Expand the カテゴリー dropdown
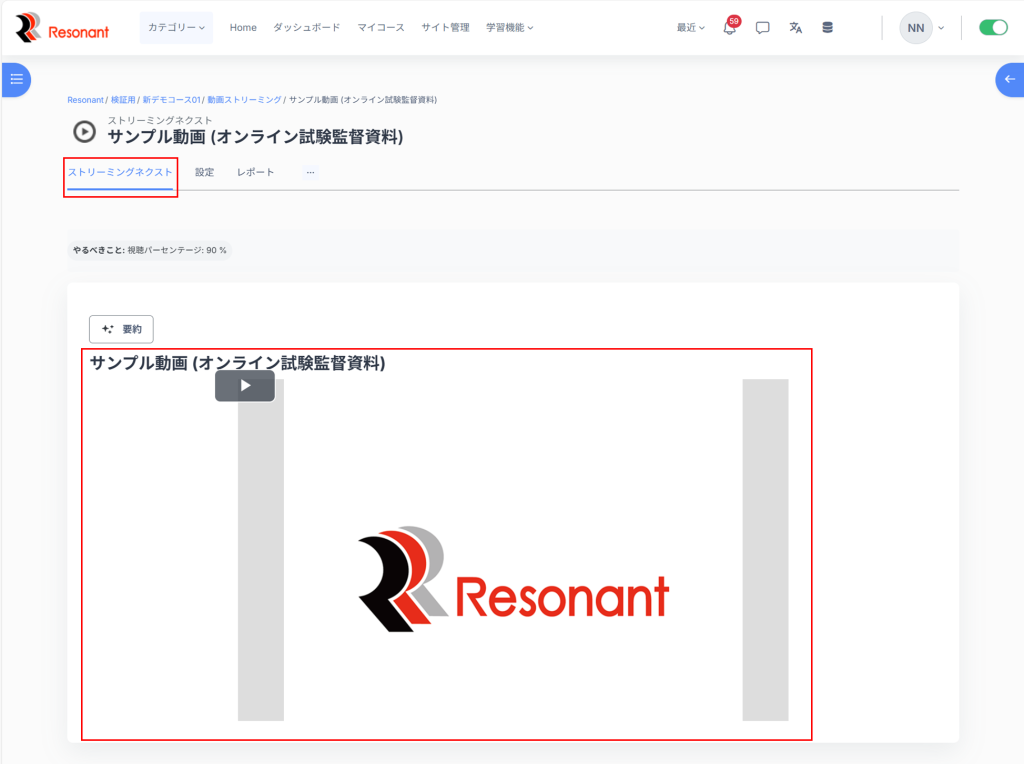This screenshot has width=1024, height=764. (x=176, y=28)
